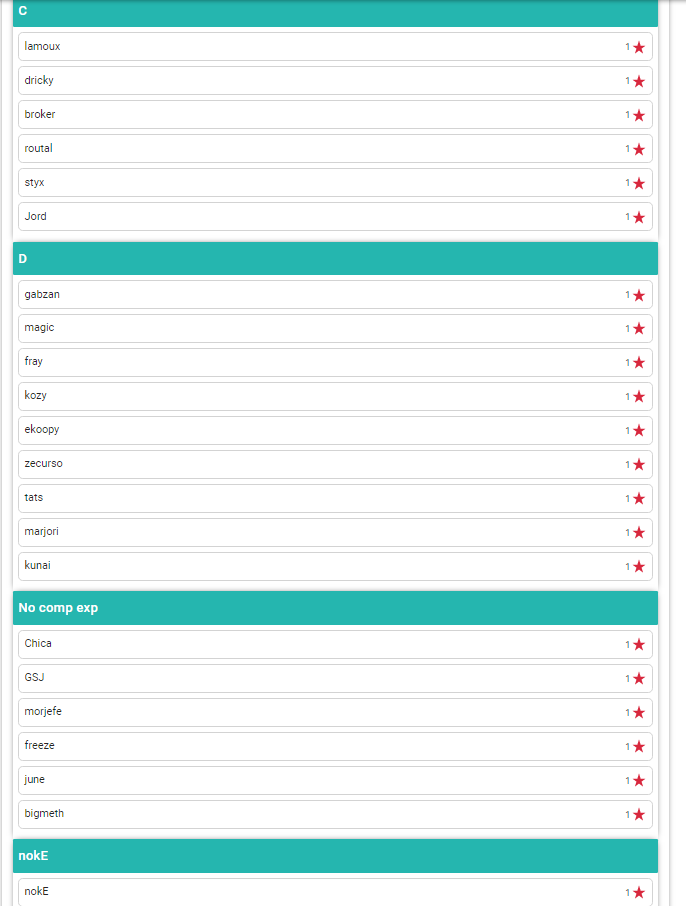686x906 pixels.
Task: Select the player name tats
Action: tap(34, 497)
